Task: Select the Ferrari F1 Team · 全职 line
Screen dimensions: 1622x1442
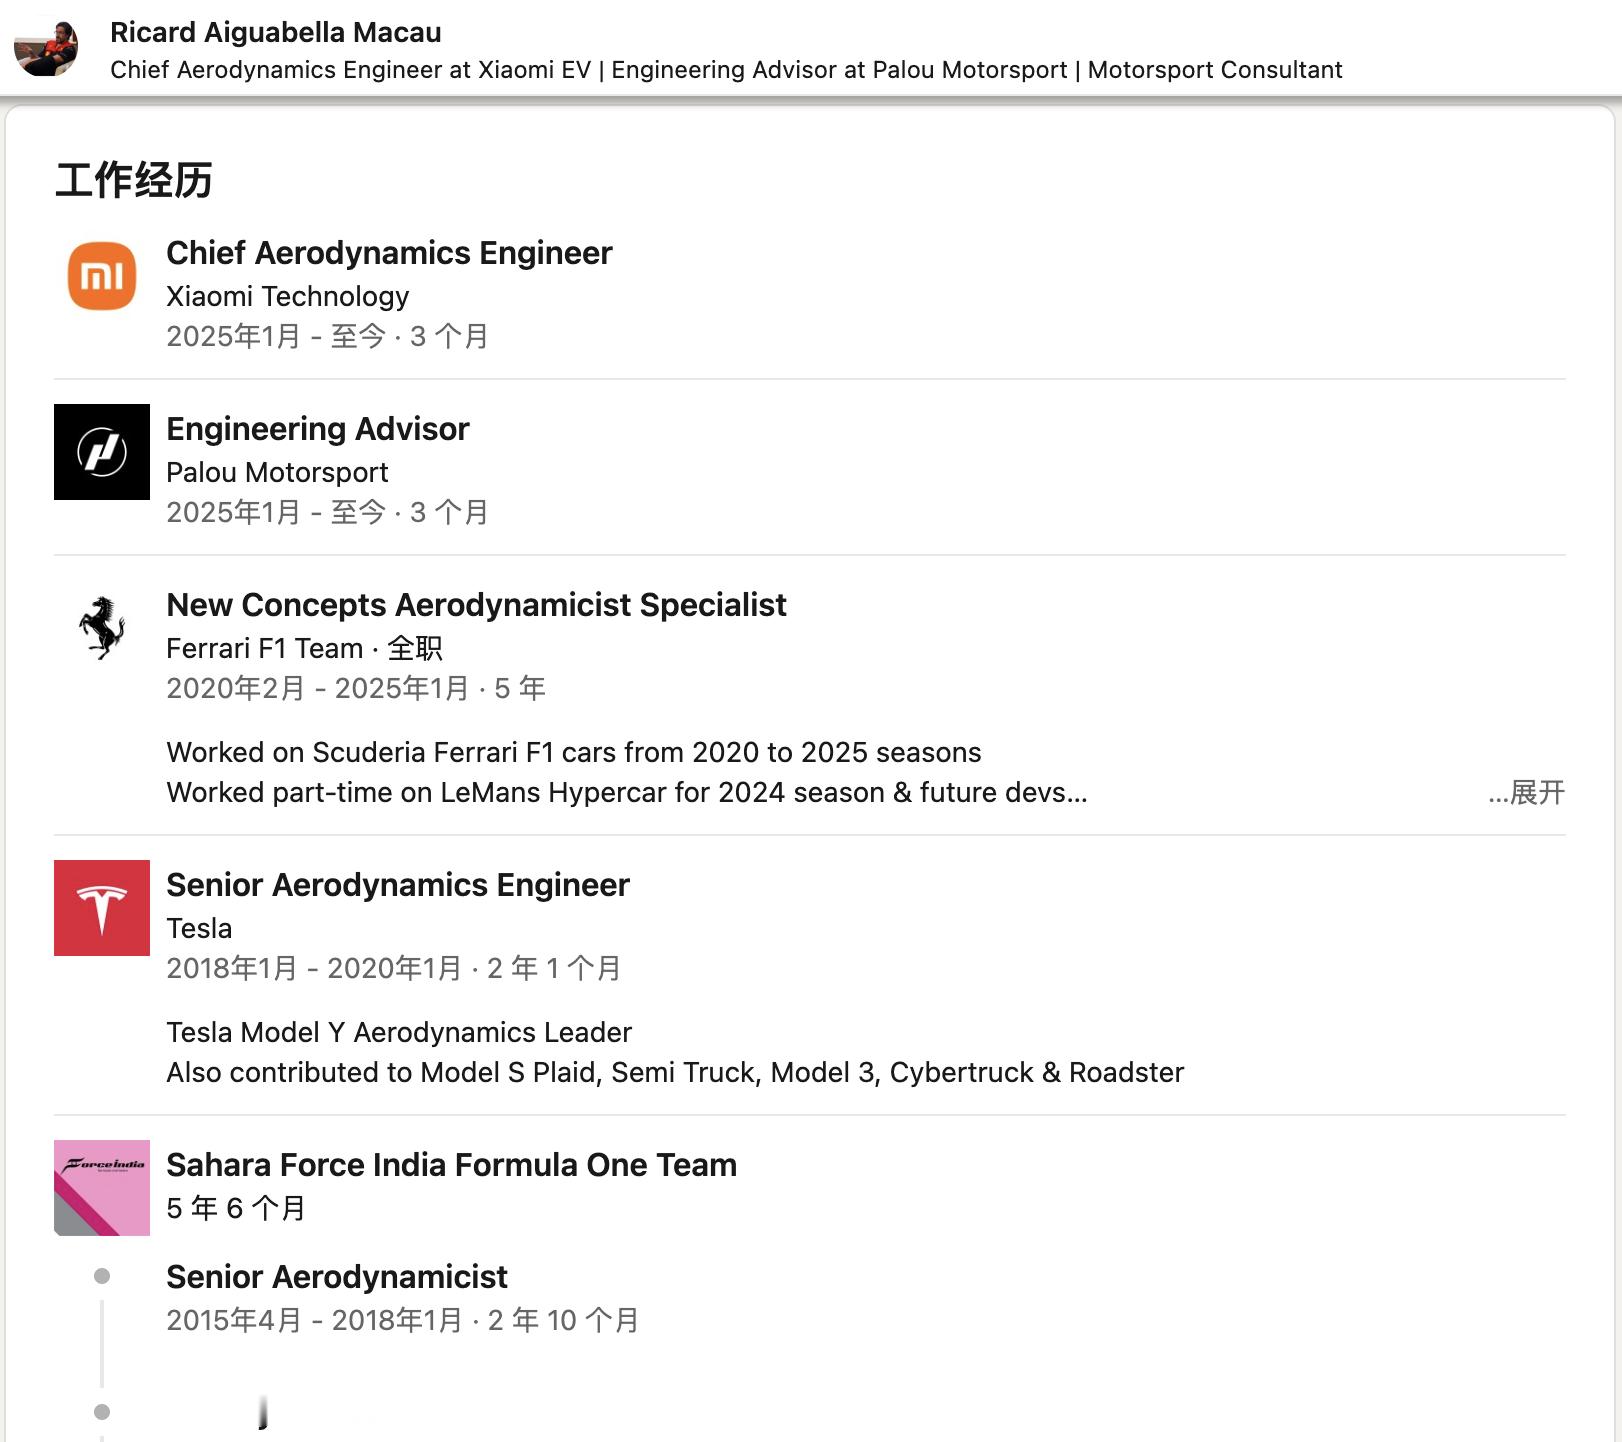Action: 304,648
